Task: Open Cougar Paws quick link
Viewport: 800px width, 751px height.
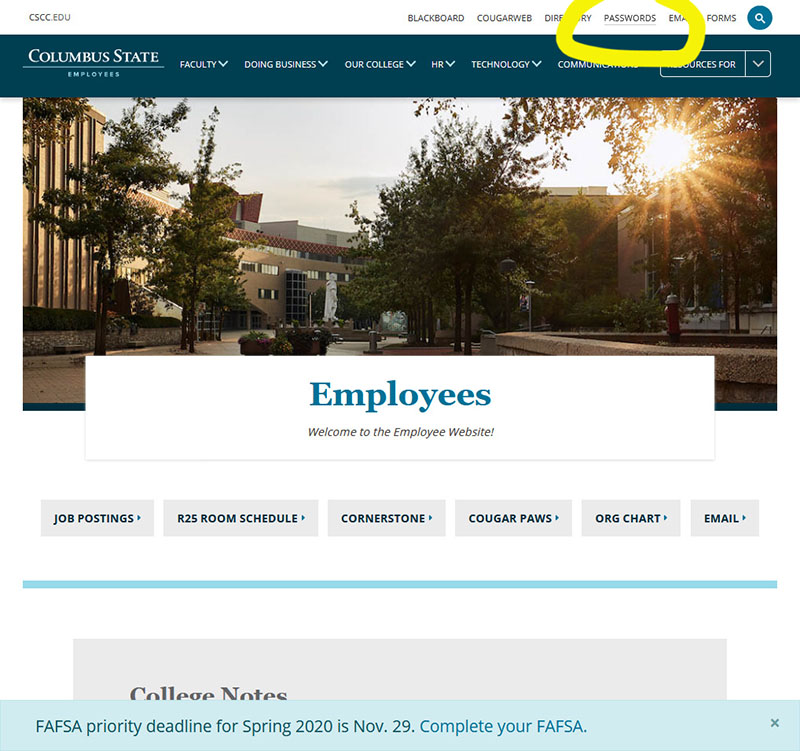Action: tap(513, 518)
